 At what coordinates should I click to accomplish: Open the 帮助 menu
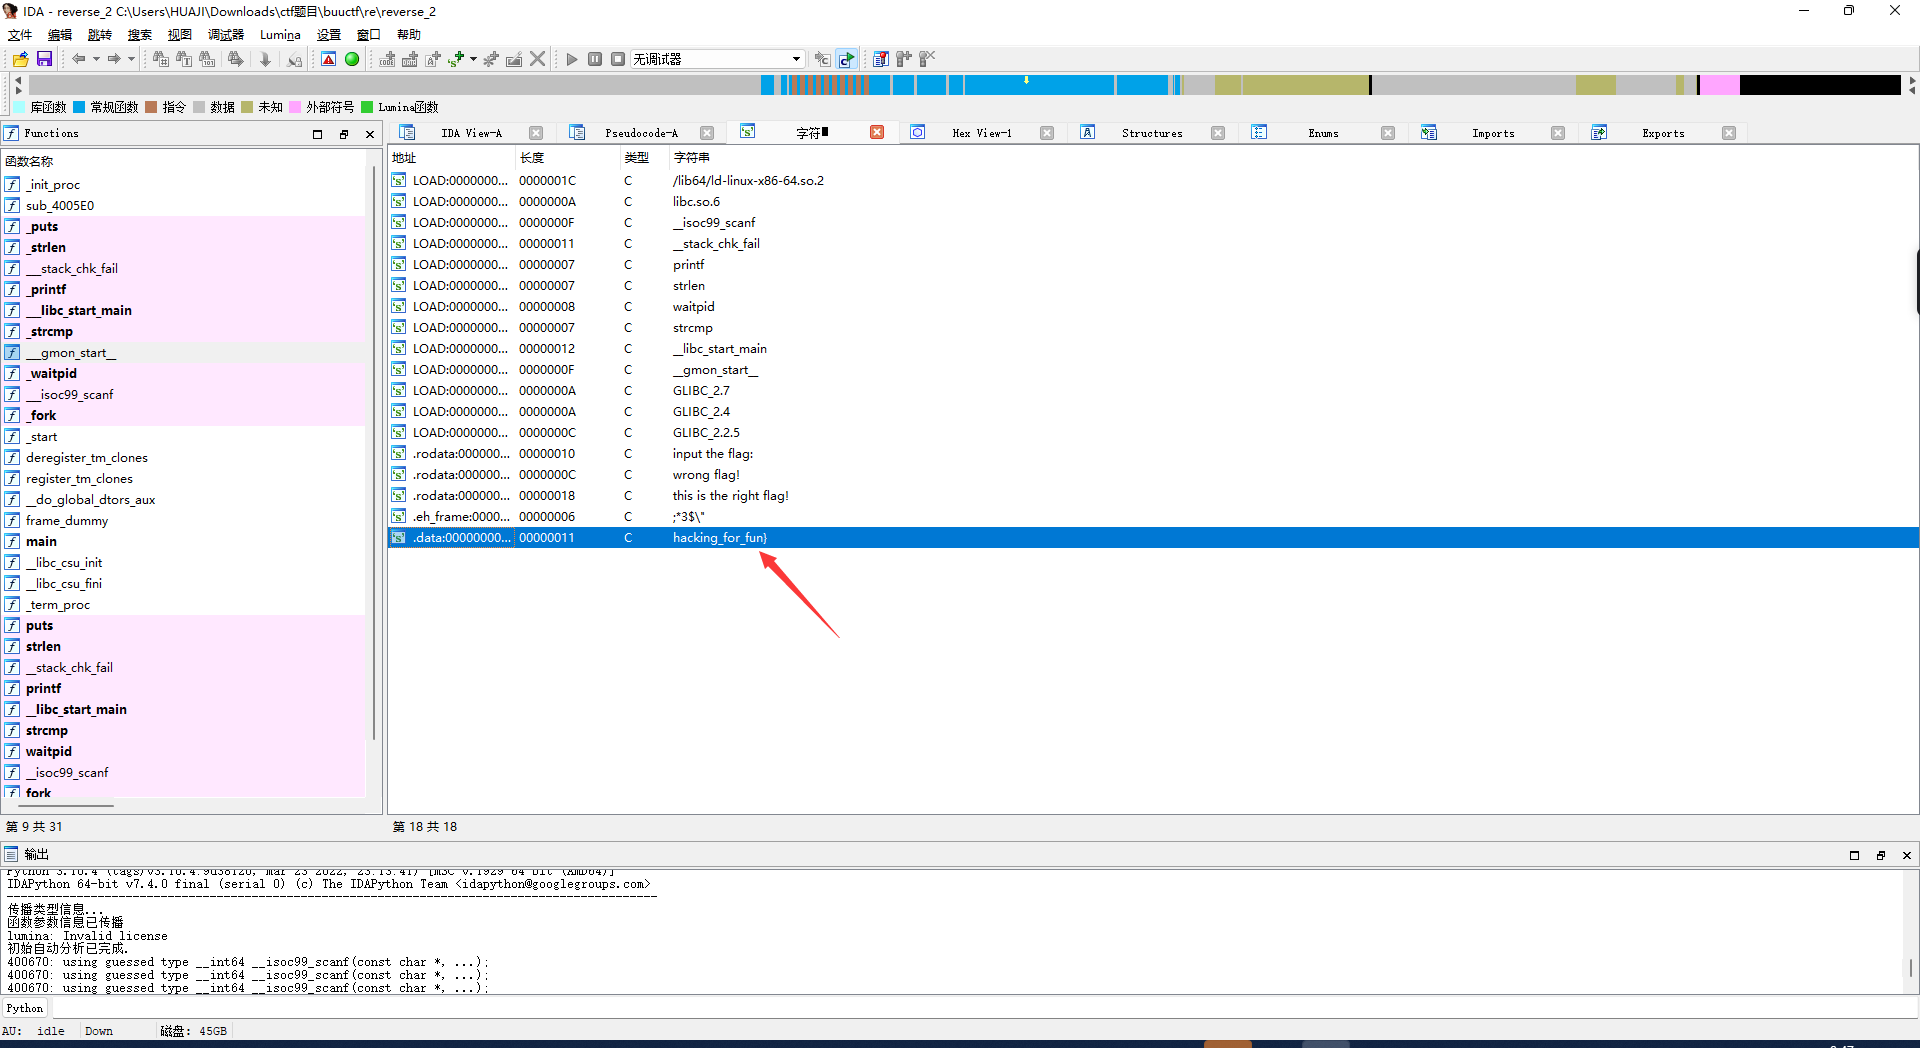[x=409, y=34]
